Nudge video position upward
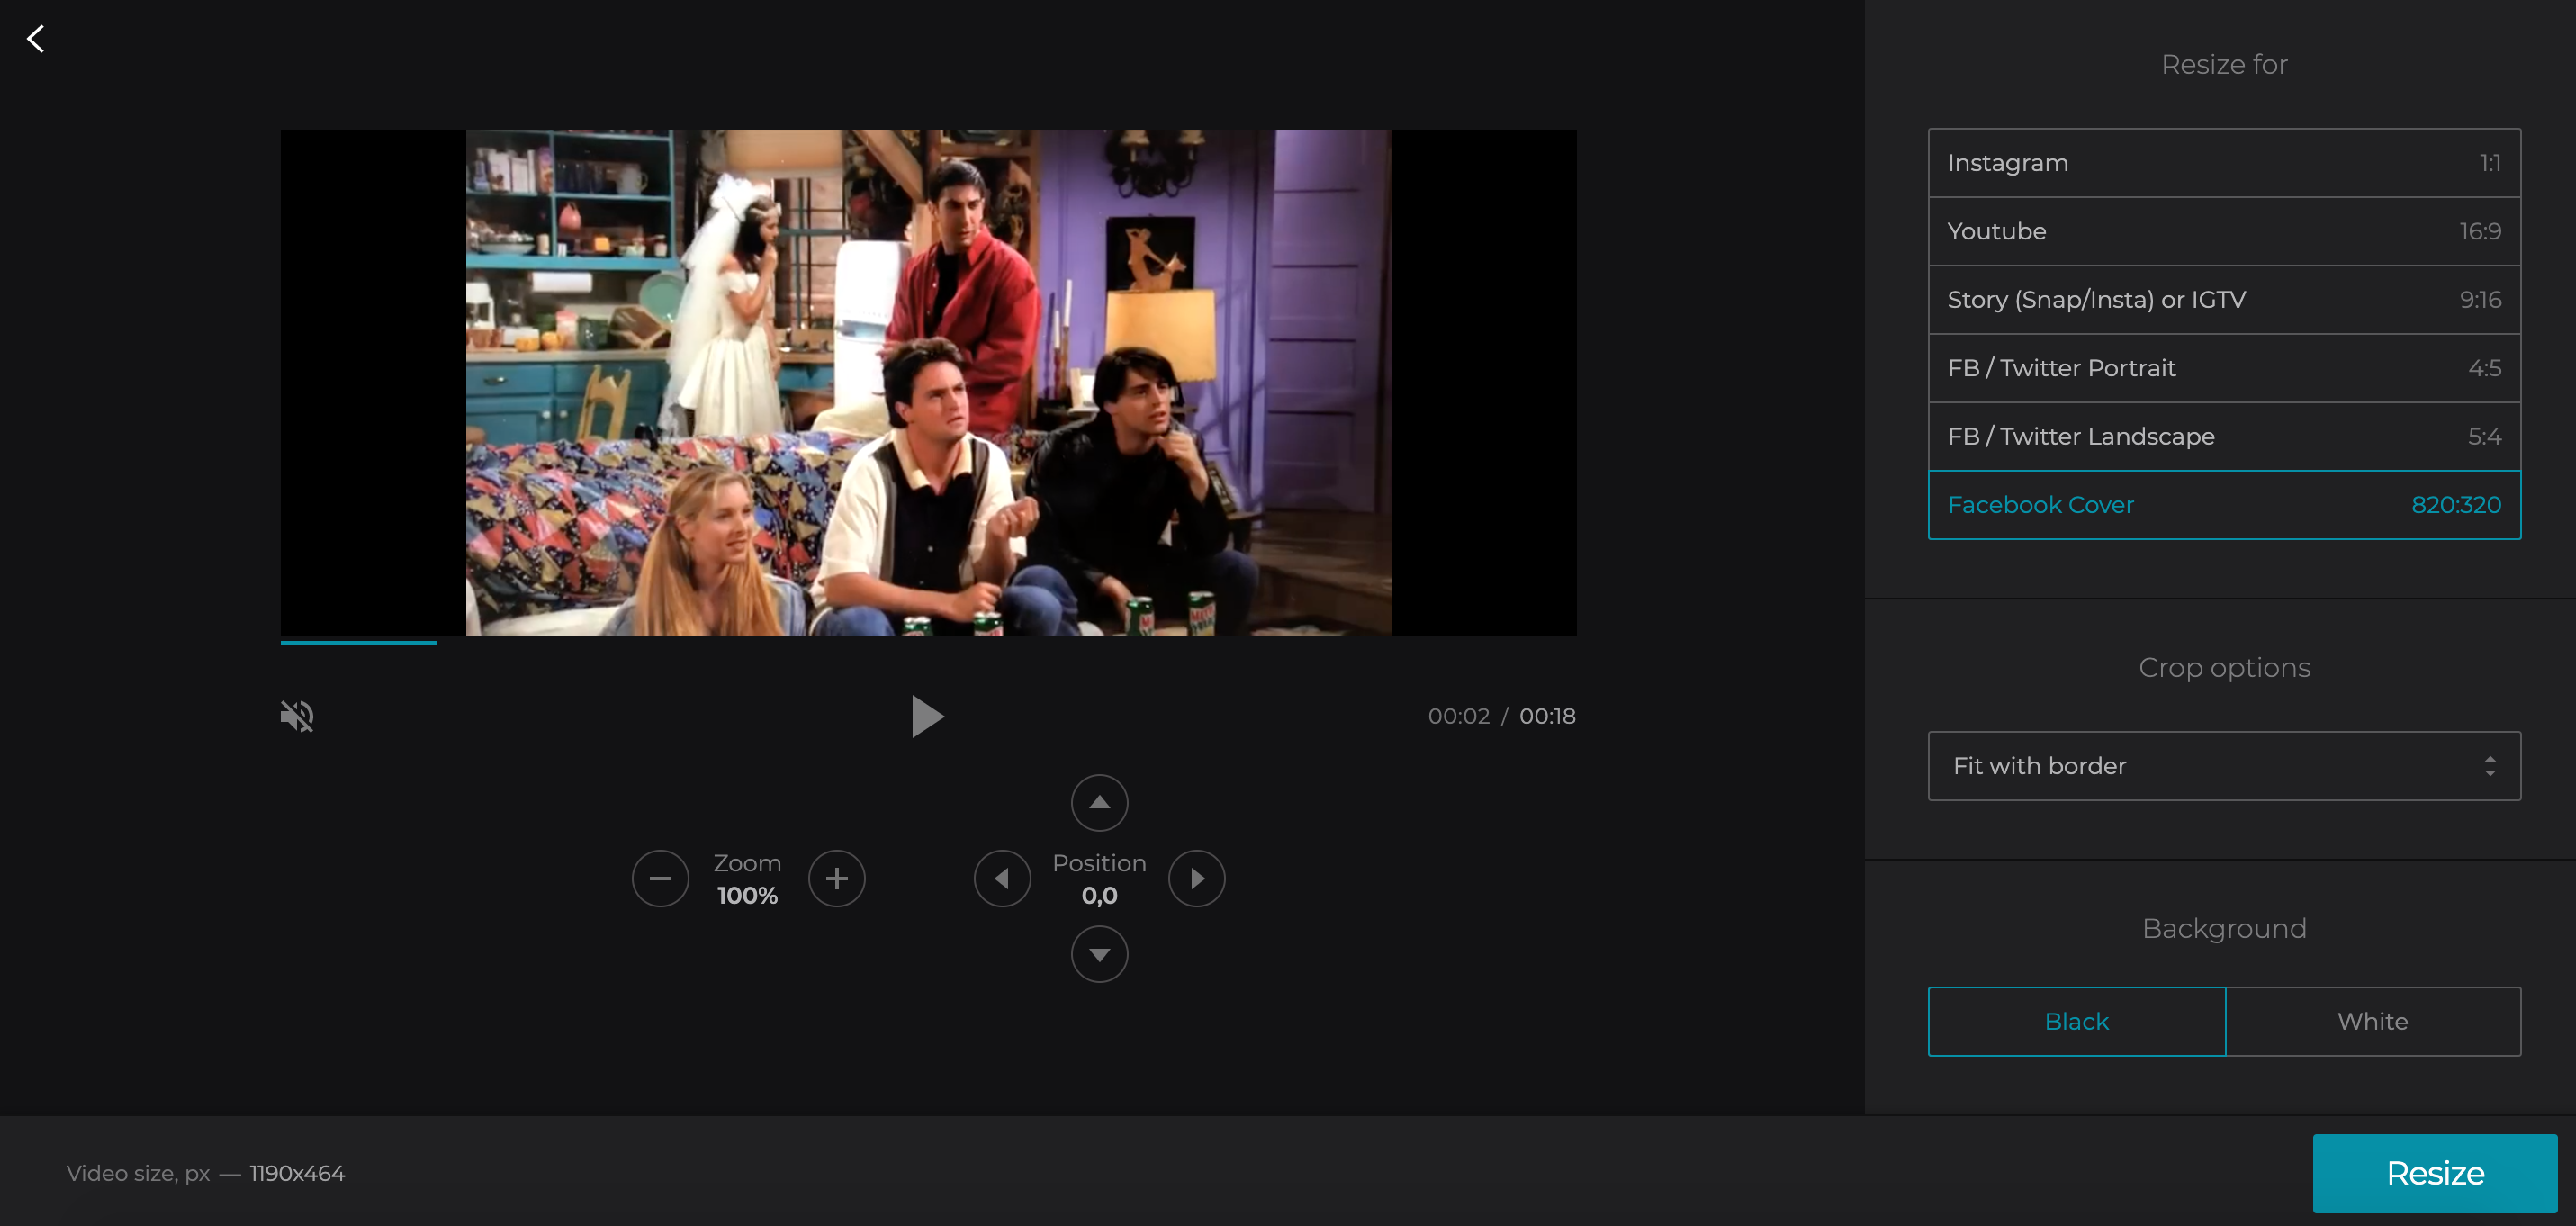The width and height of the screenshot is (2576, 1226). pyautogui.click(x=1099, y=802)
